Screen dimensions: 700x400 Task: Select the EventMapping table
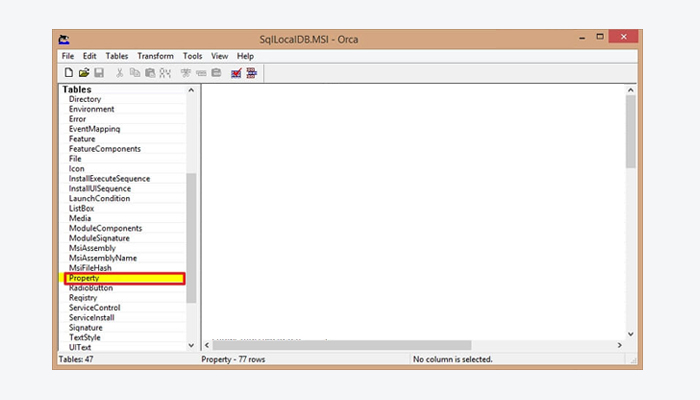pos(94,129)
